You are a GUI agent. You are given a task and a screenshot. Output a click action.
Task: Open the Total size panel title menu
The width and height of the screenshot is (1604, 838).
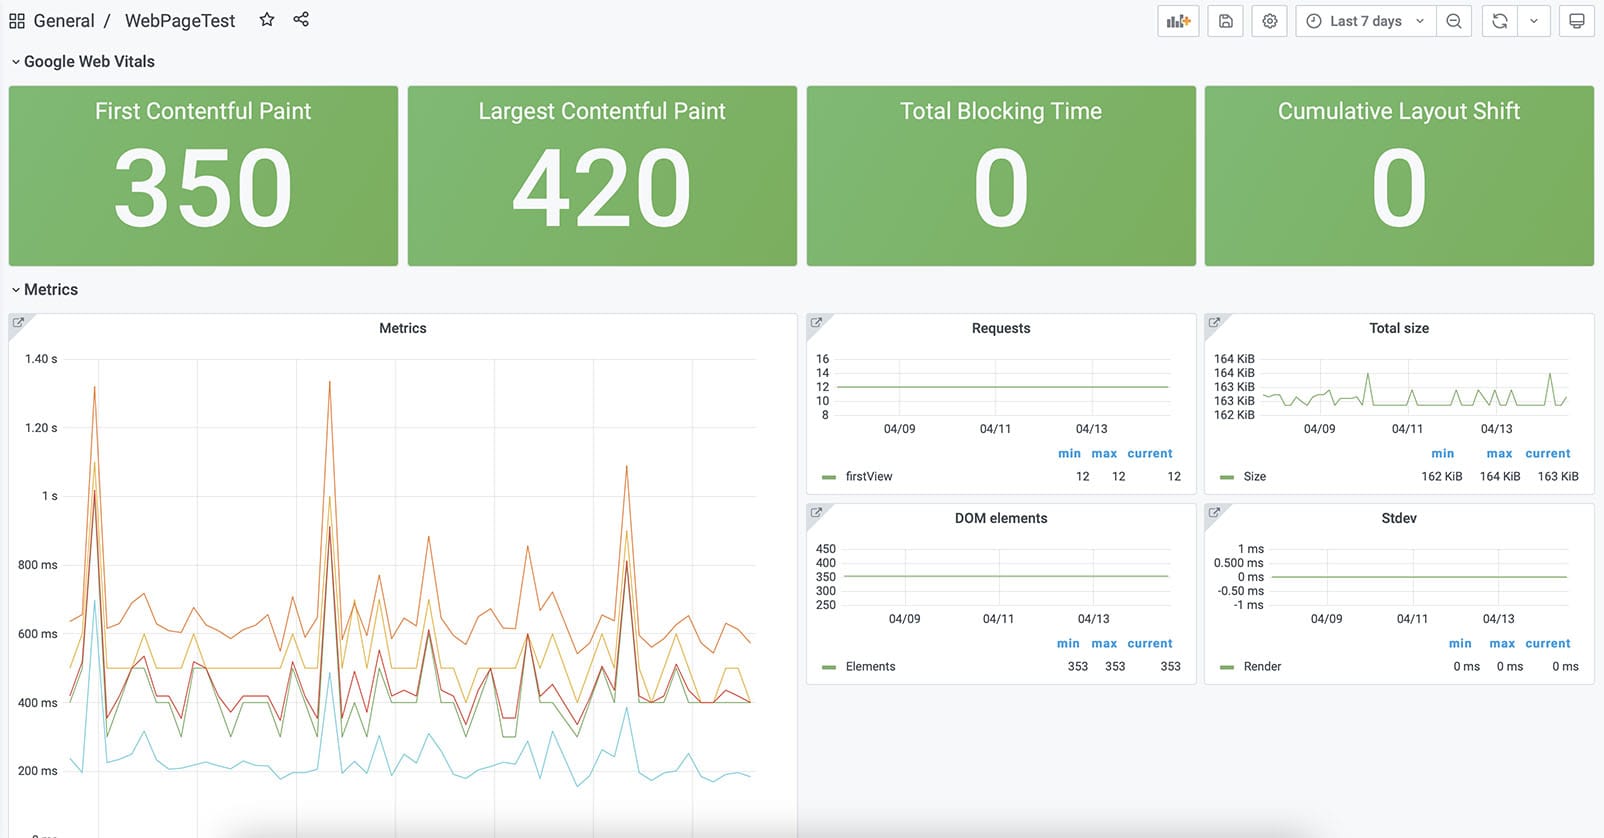pyautogui.click(x=1399, y=328)
